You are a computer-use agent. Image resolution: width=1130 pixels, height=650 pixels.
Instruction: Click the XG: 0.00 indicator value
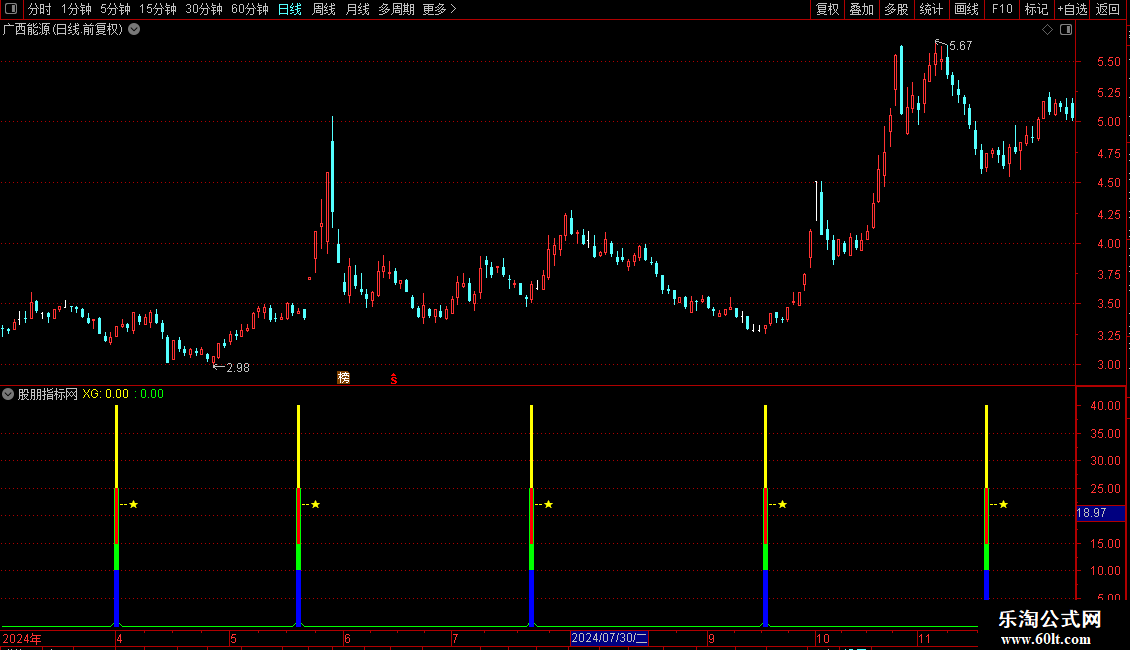pos(105,394)
